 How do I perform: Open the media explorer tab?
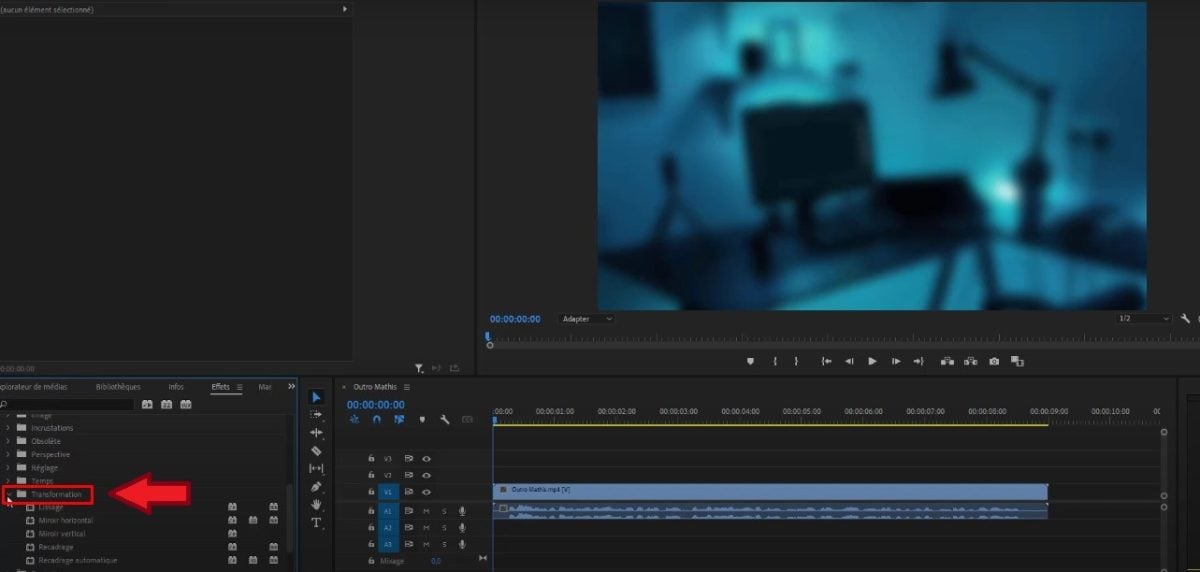tap(34, 387)
